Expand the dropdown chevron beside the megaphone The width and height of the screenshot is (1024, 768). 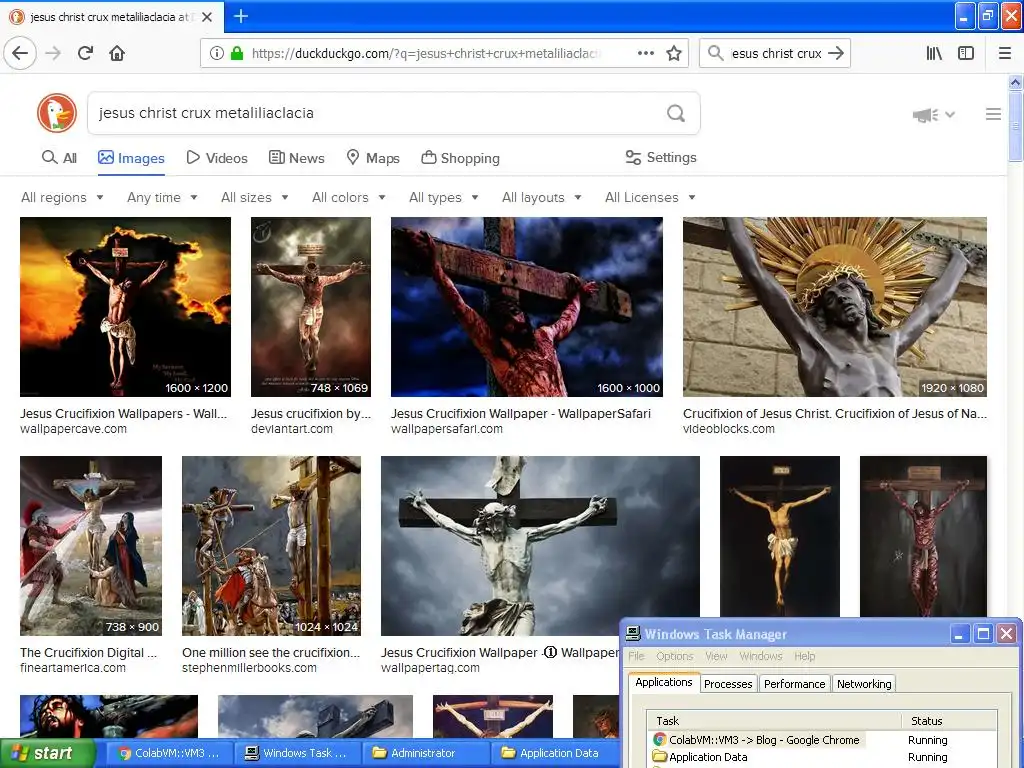point(950,115)
